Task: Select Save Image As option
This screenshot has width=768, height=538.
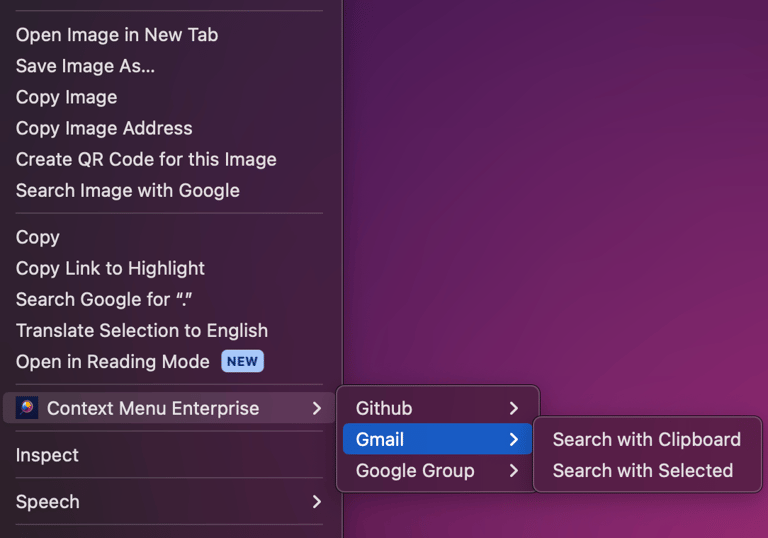Action: (x=85, y=66)
